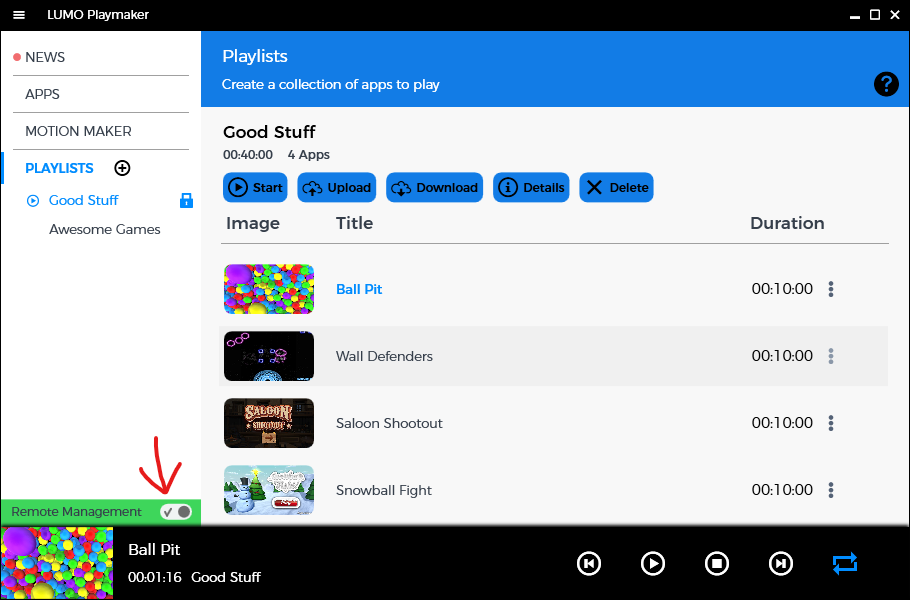Screen dimensions: 910x600
Task: Click the Snowball Fight thumbnail
Action: click(269, 490)
